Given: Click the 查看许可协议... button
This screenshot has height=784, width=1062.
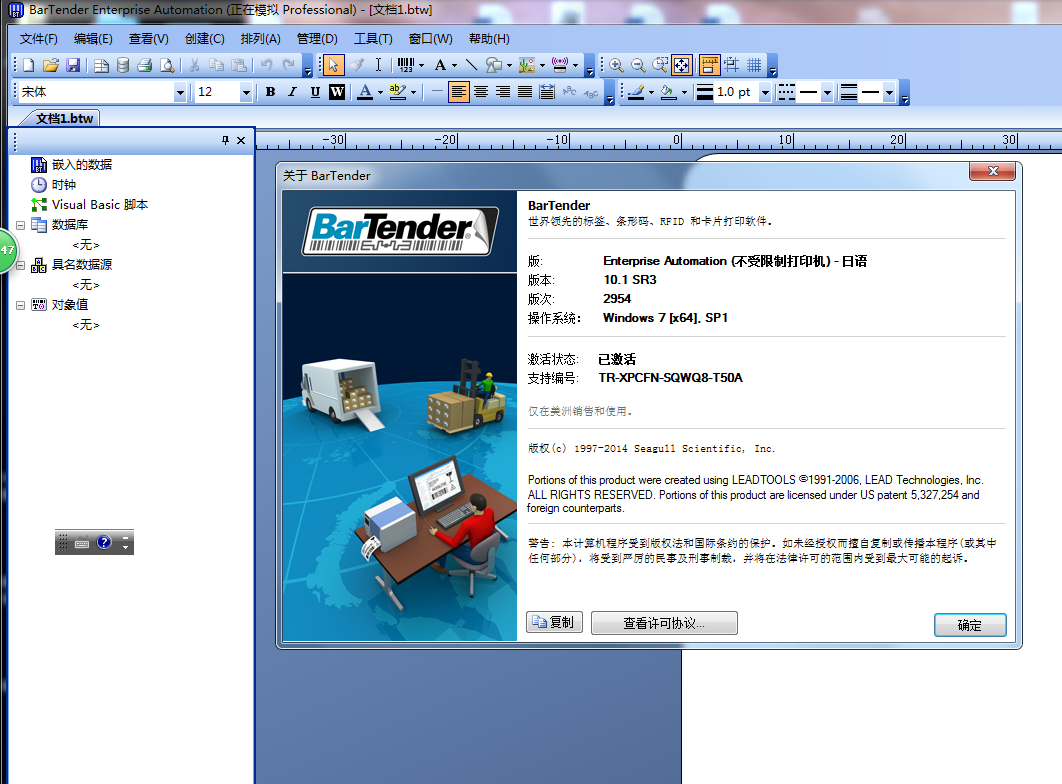Looking at the screenshot, I should tap(664, 623).
